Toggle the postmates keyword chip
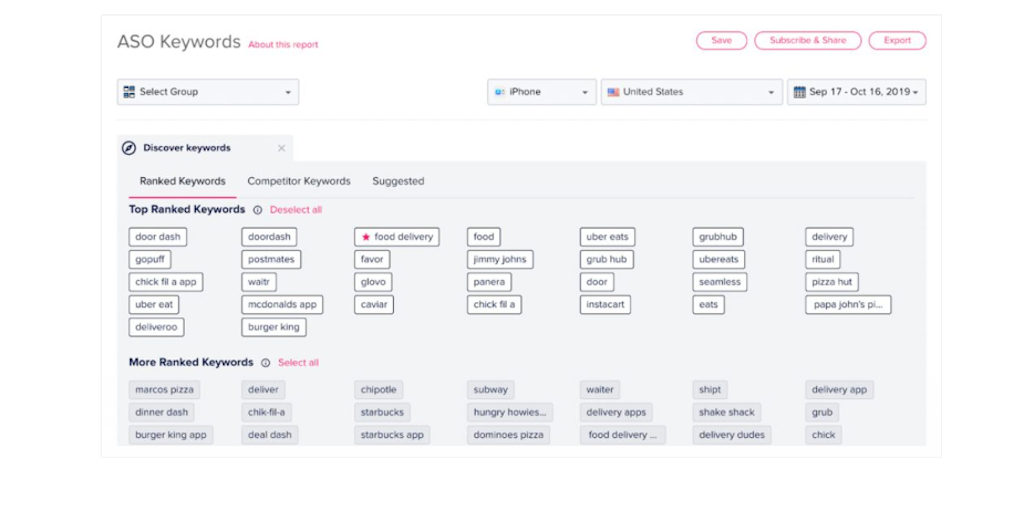 (272, 259)
